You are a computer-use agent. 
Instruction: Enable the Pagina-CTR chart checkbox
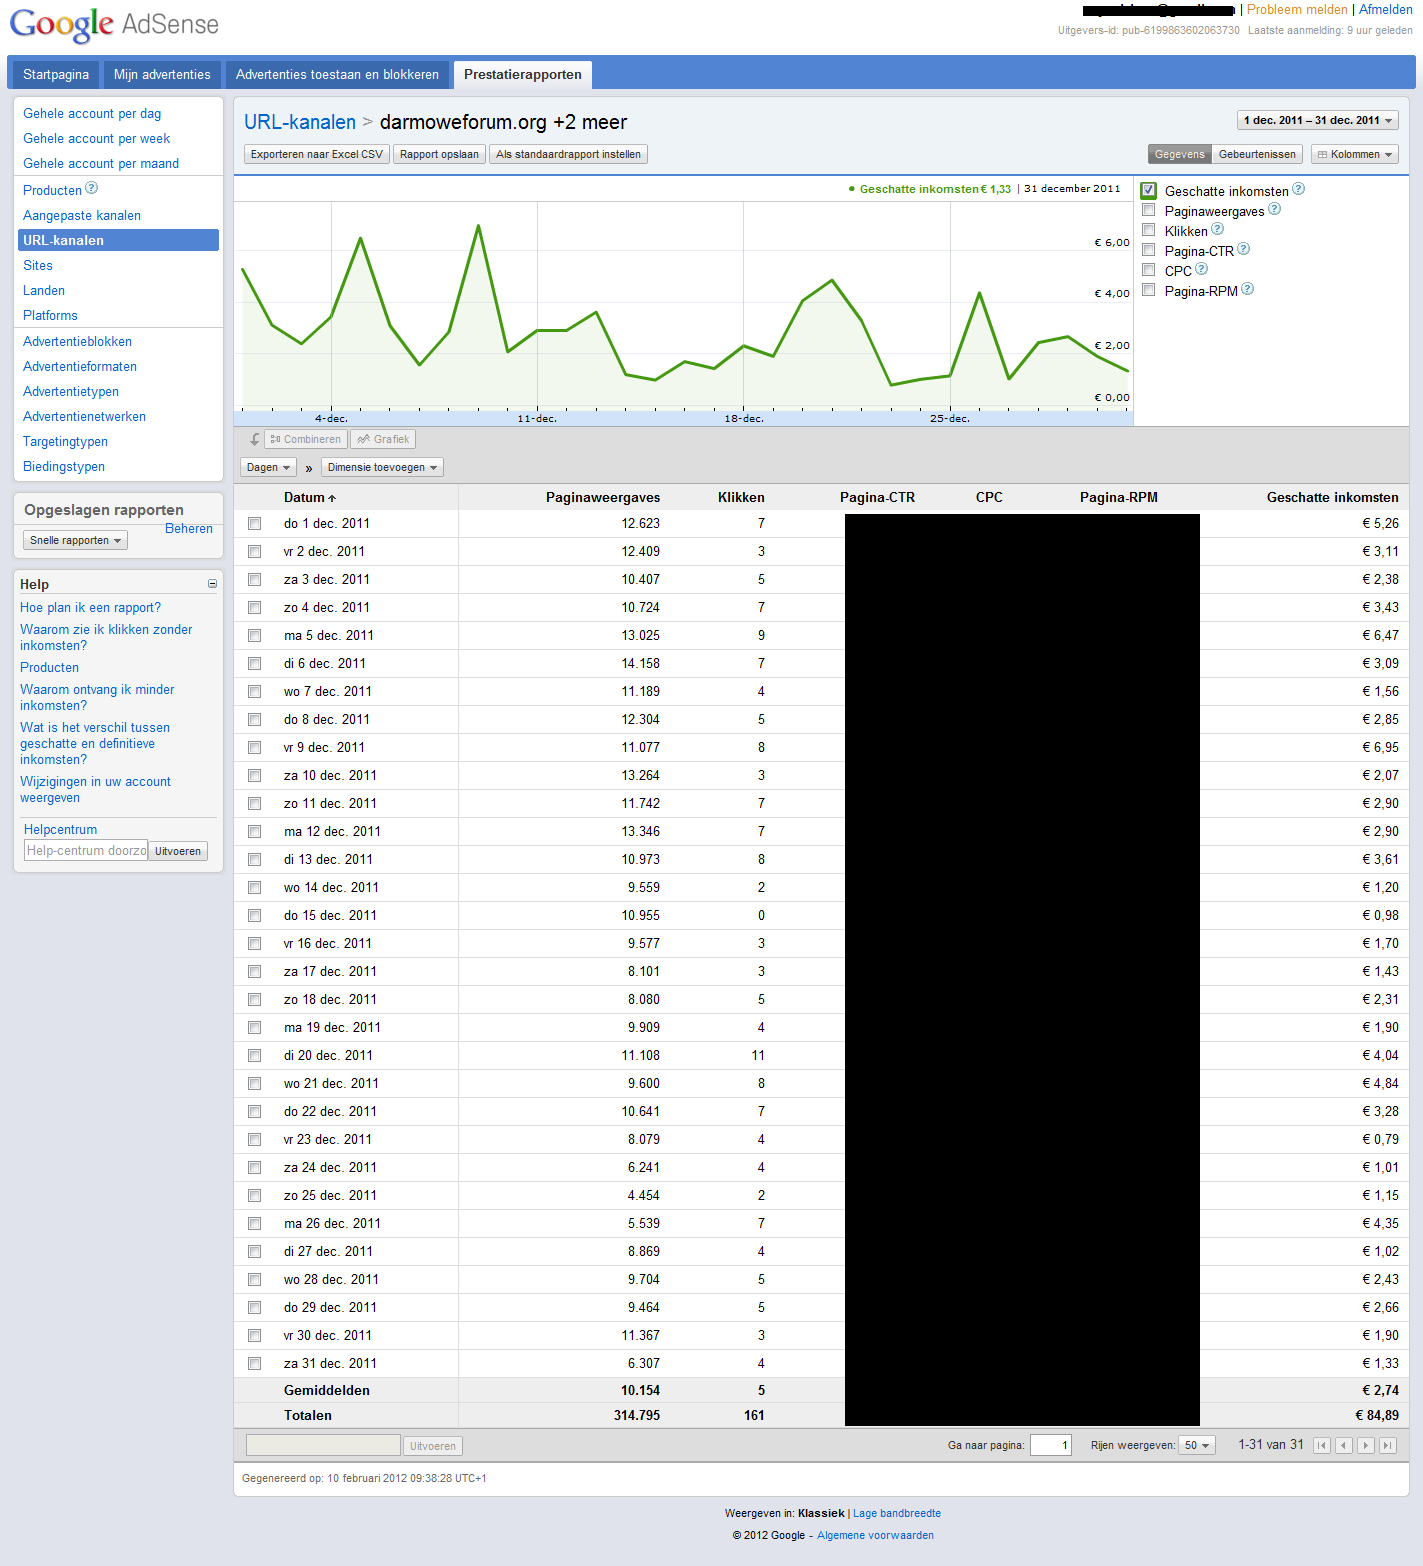[x=1149, y=250]
